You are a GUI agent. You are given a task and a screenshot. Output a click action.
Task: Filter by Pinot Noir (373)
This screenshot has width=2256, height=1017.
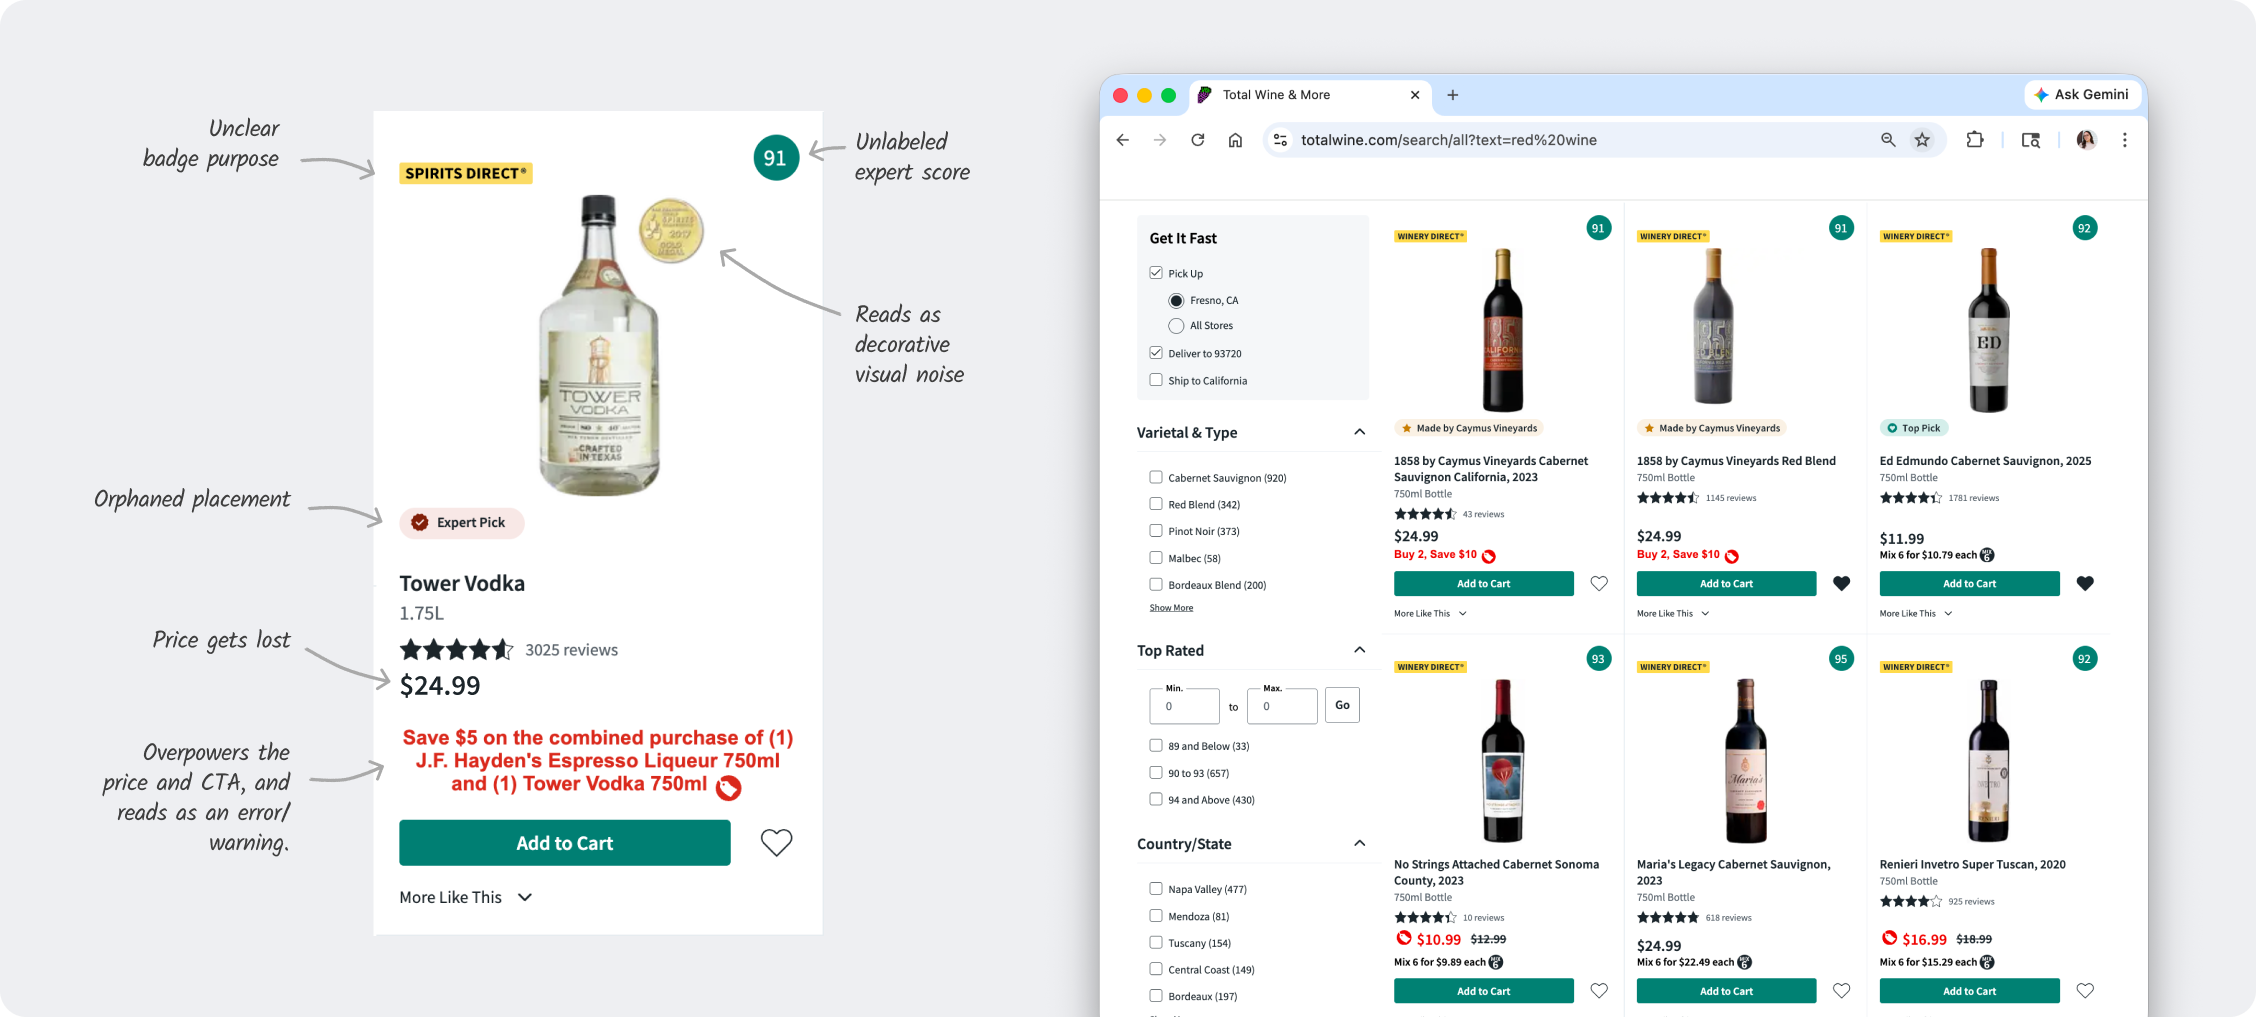coord(1156,531)
